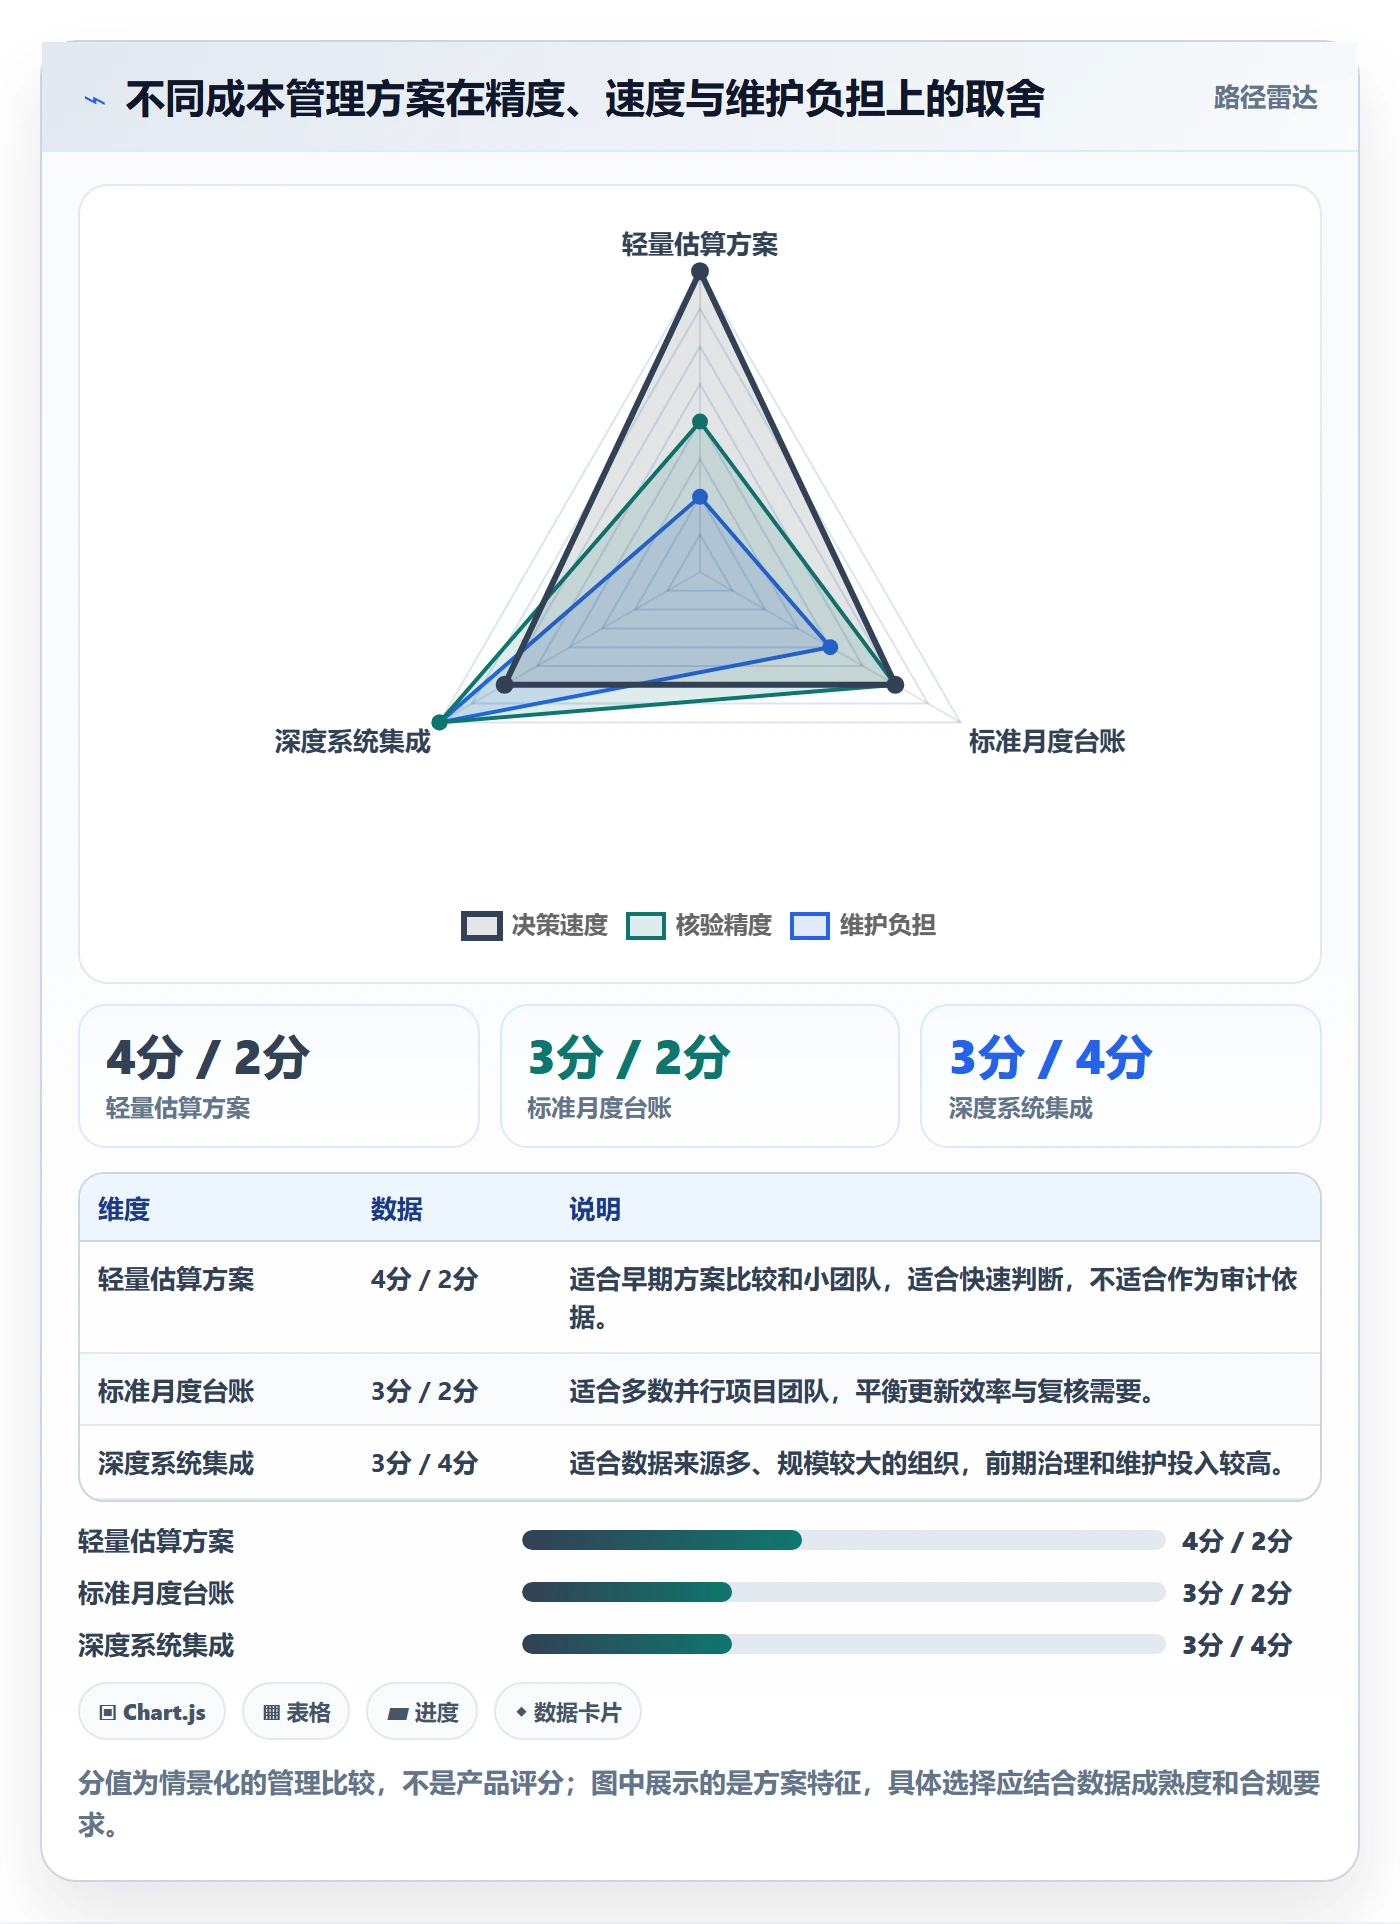
Task: Click the 3分 / 2分 value beside the progress bar
Action: tap(1237, 1593)
